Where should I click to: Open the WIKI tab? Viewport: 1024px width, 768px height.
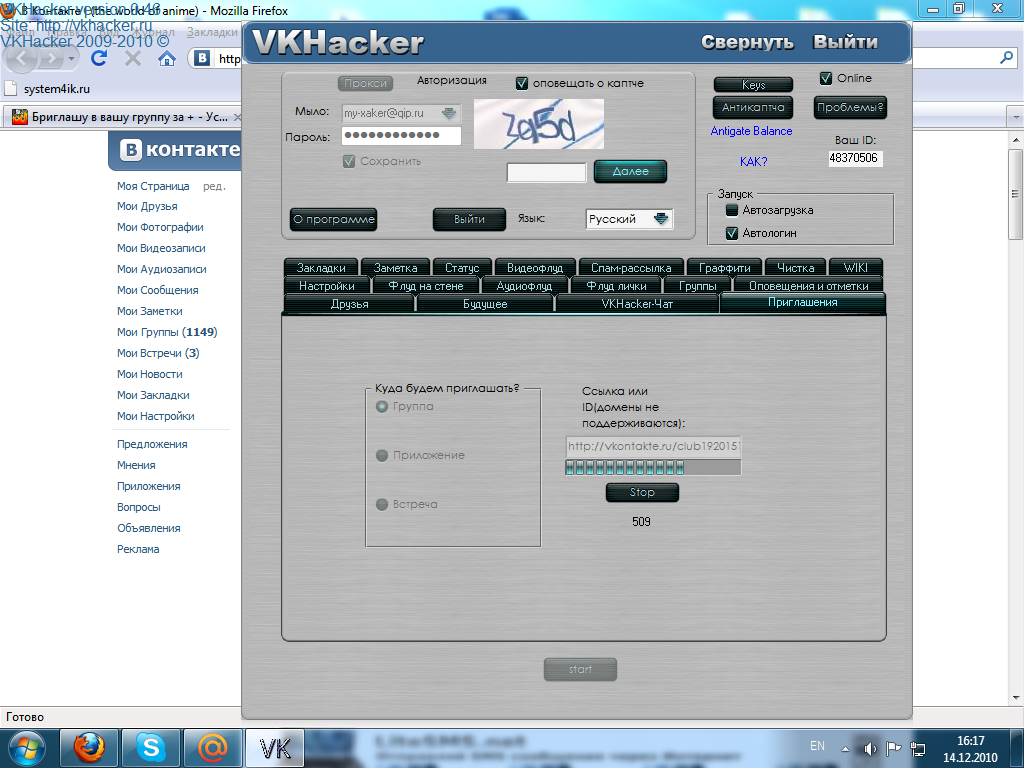tap(856, 268)
